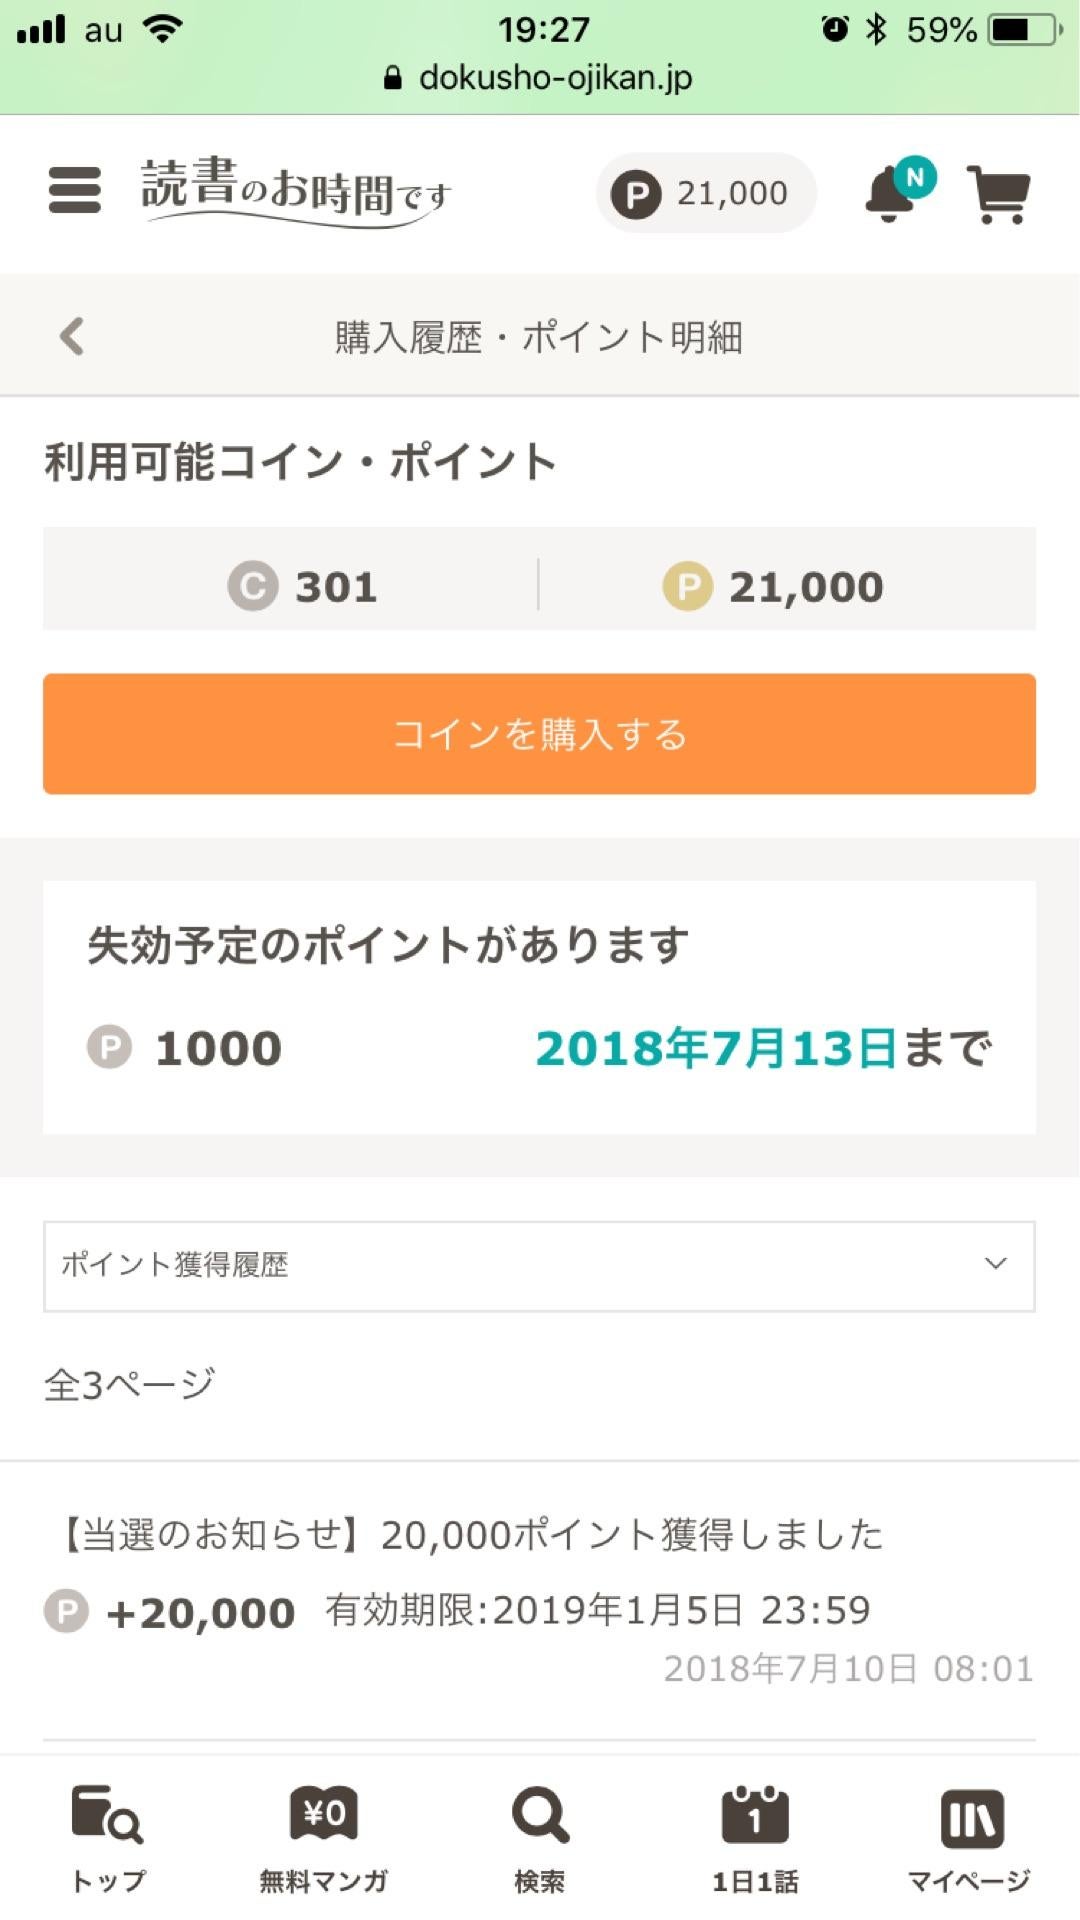The image size is (1080, 1920).
Task: Expand the ポイント獲得履歴 dropdown
Action: tap(538, 1265)
